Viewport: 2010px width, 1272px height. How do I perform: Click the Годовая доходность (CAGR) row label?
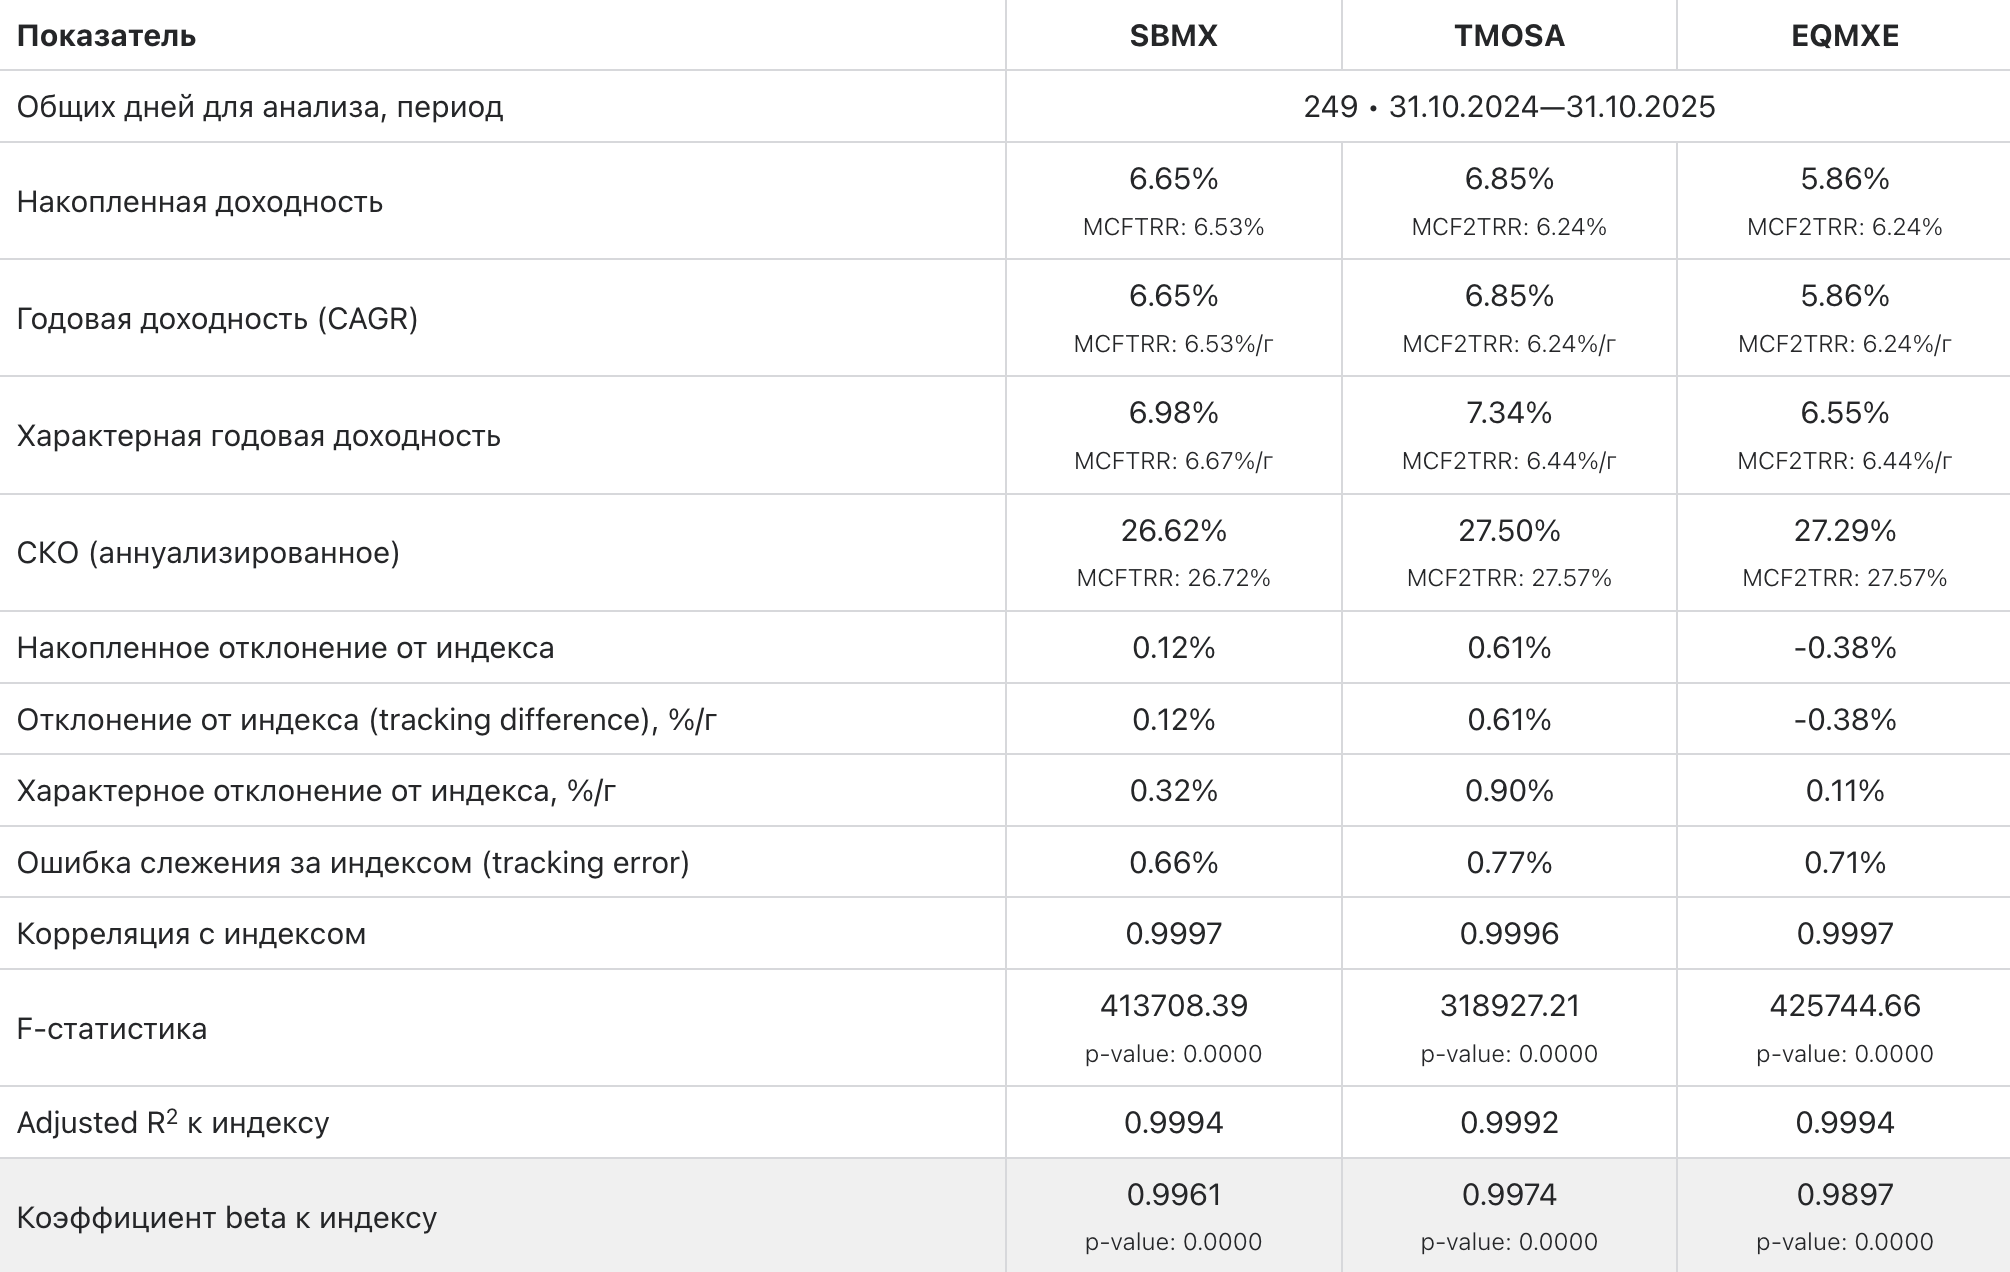coord(217,319)
